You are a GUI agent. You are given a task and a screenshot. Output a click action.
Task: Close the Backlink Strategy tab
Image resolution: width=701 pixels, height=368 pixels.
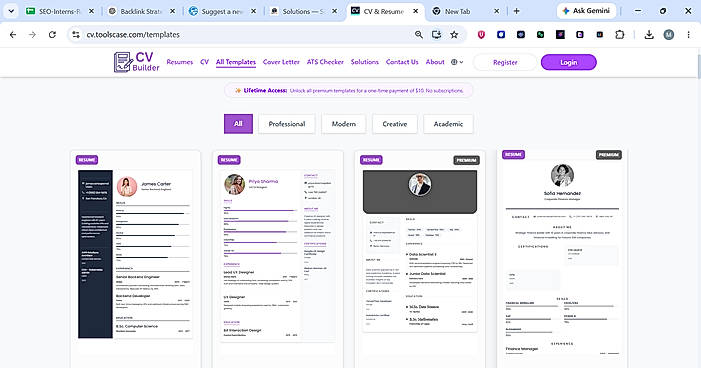[173, 11]
